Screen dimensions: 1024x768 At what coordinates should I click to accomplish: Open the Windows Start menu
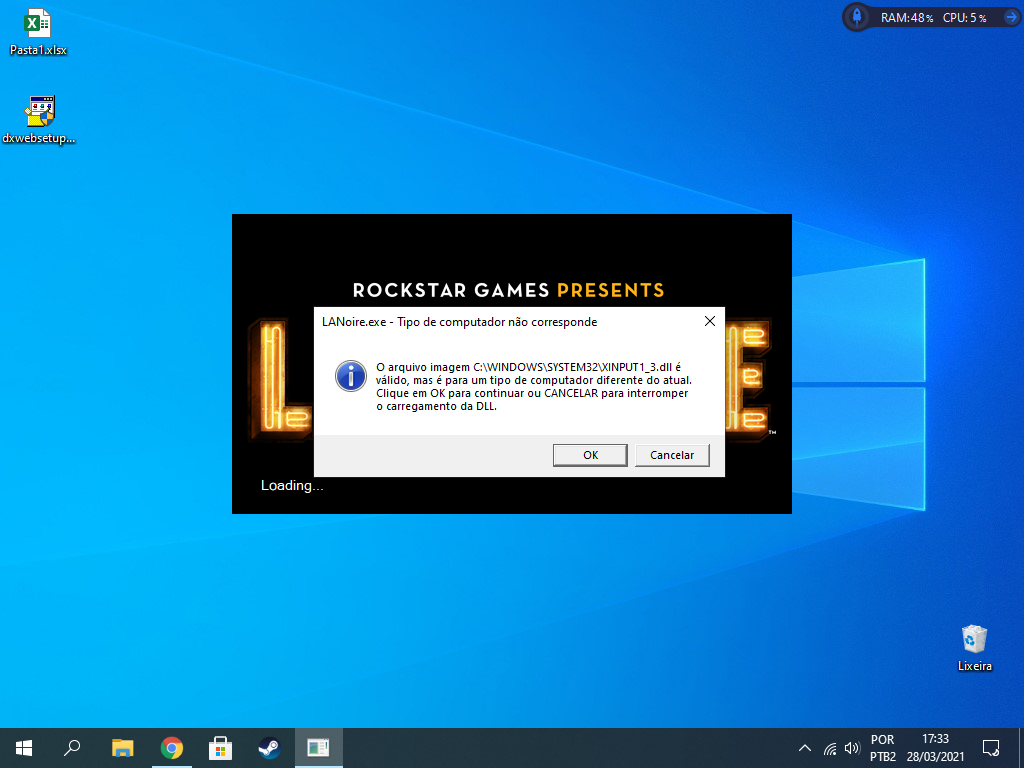(x=24, y=748)
